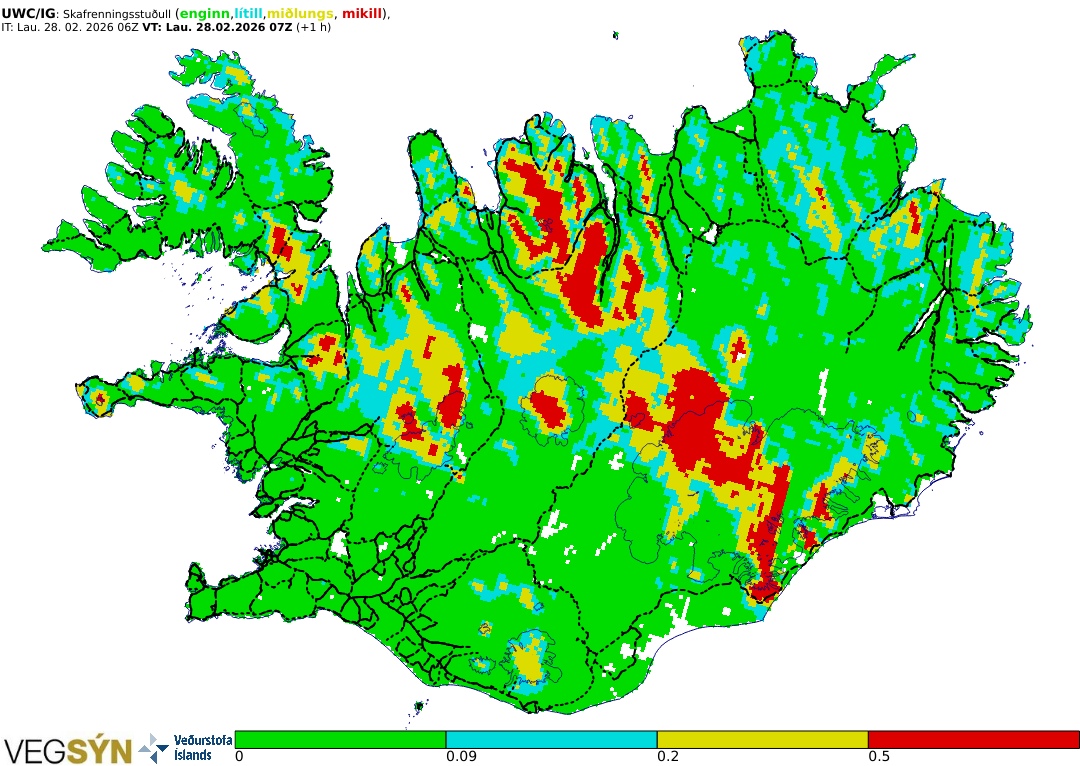1080x766 pixels.
Task: Click the 'Skafrenningsstuðull' title word
Action: point(117,14)
